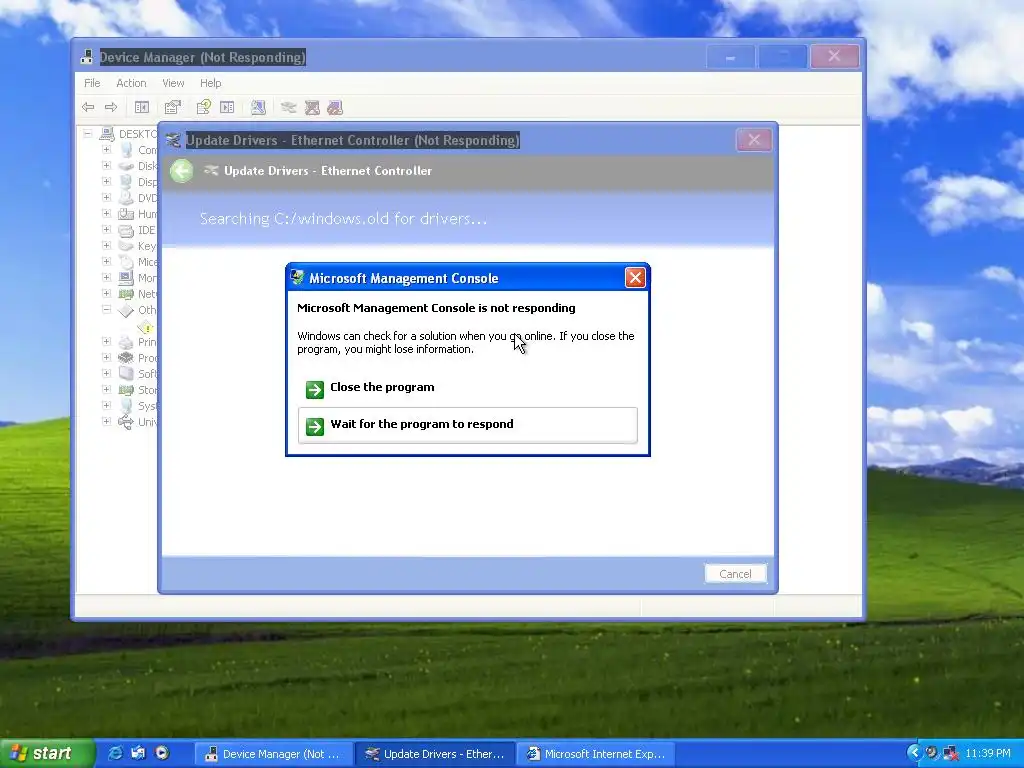Click Show Desktop quick launch icon
The image size is (1024, 768).
point(138,753)
